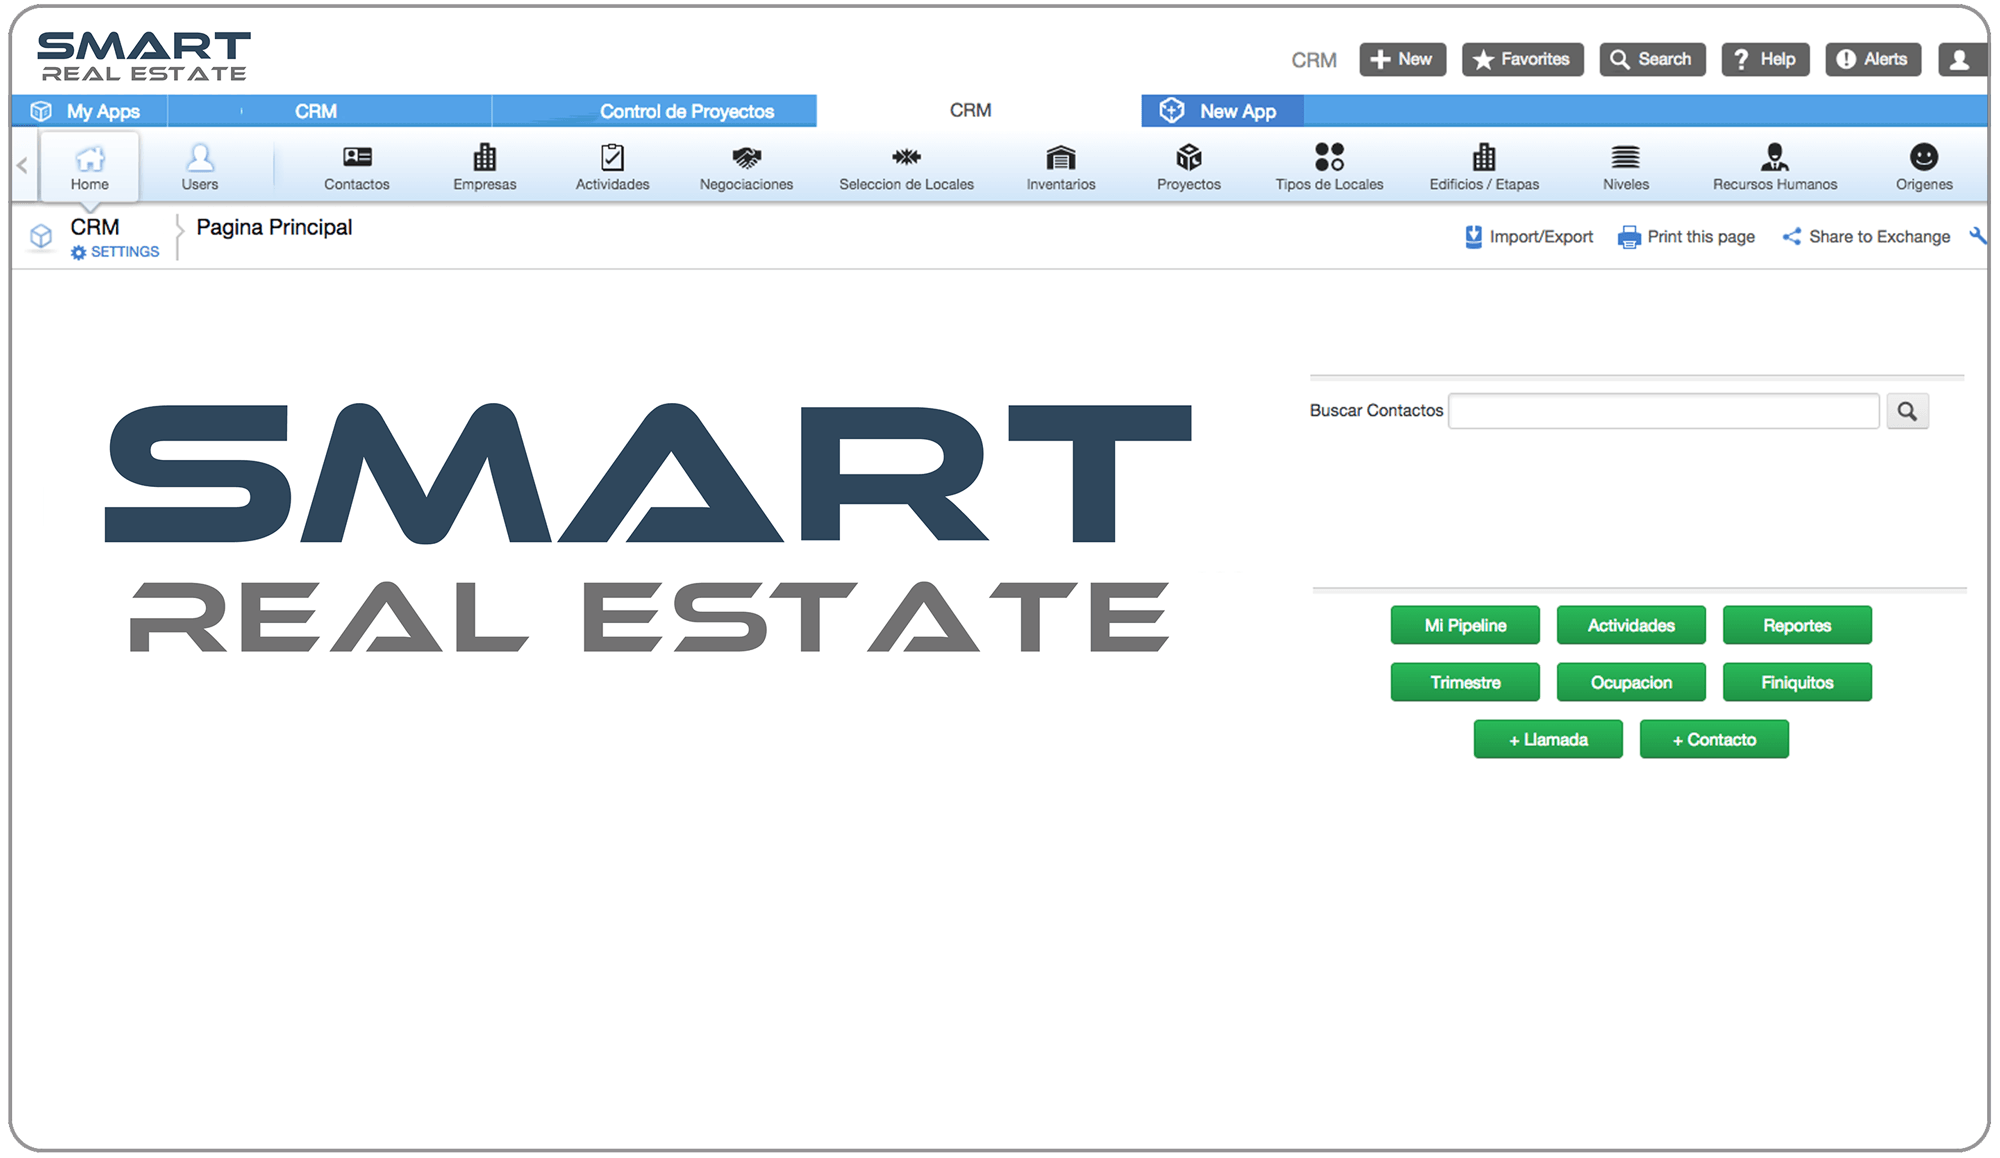Image resolution: width=2000 pixels, height=1158 pixels.
Task: Click the + Contacto button
Action: coord(1714,739)
